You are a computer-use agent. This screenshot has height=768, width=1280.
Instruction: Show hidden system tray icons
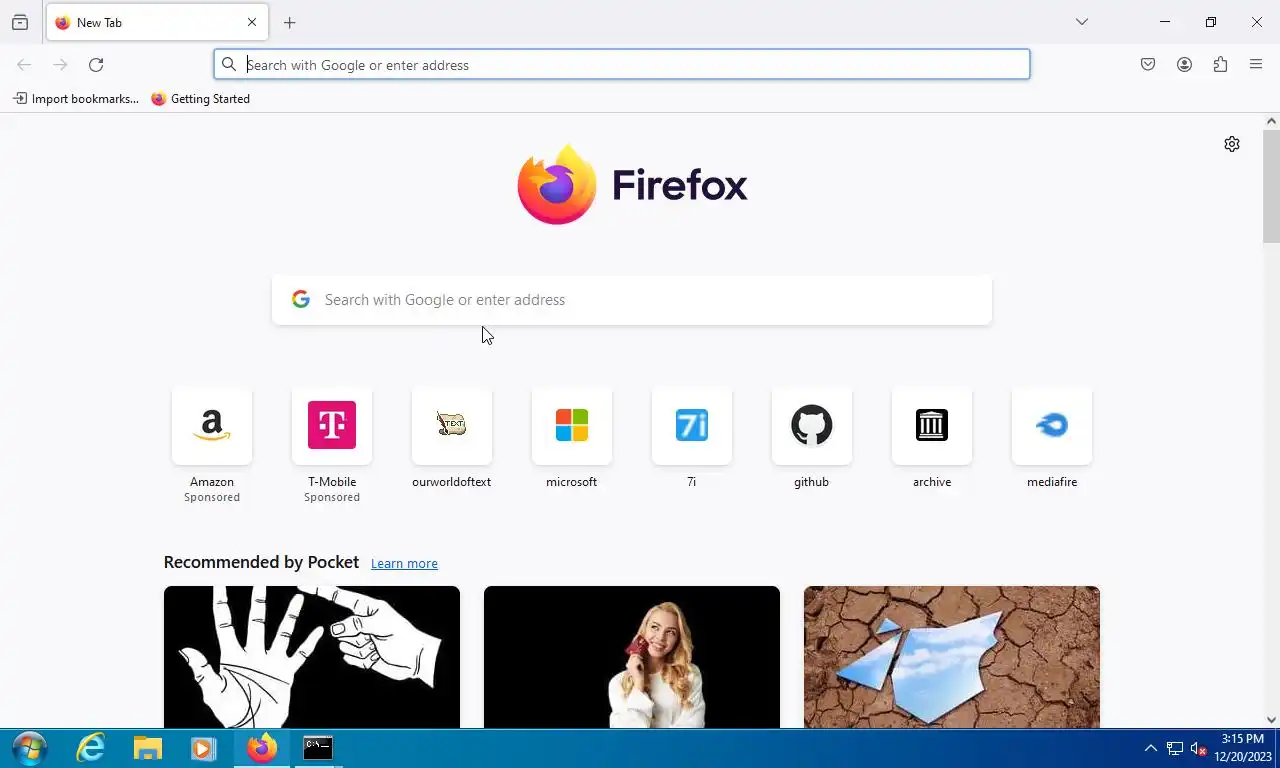[x=1150, y=748]
